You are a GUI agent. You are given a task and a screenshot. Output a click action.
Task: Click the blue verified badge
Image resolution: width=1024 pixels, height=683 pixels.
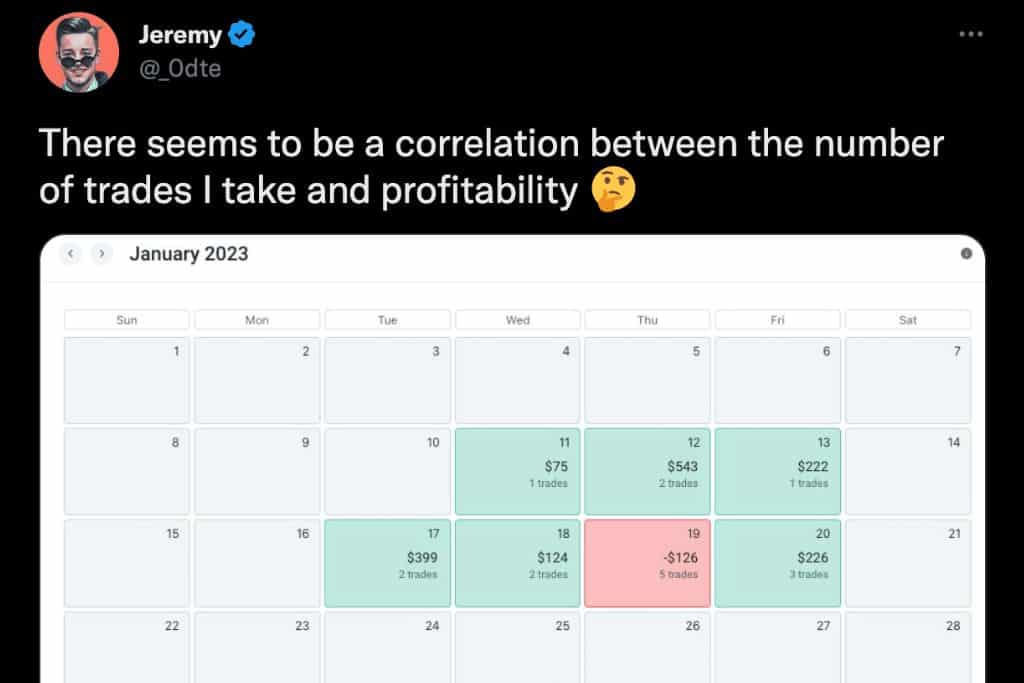(242, 36)
